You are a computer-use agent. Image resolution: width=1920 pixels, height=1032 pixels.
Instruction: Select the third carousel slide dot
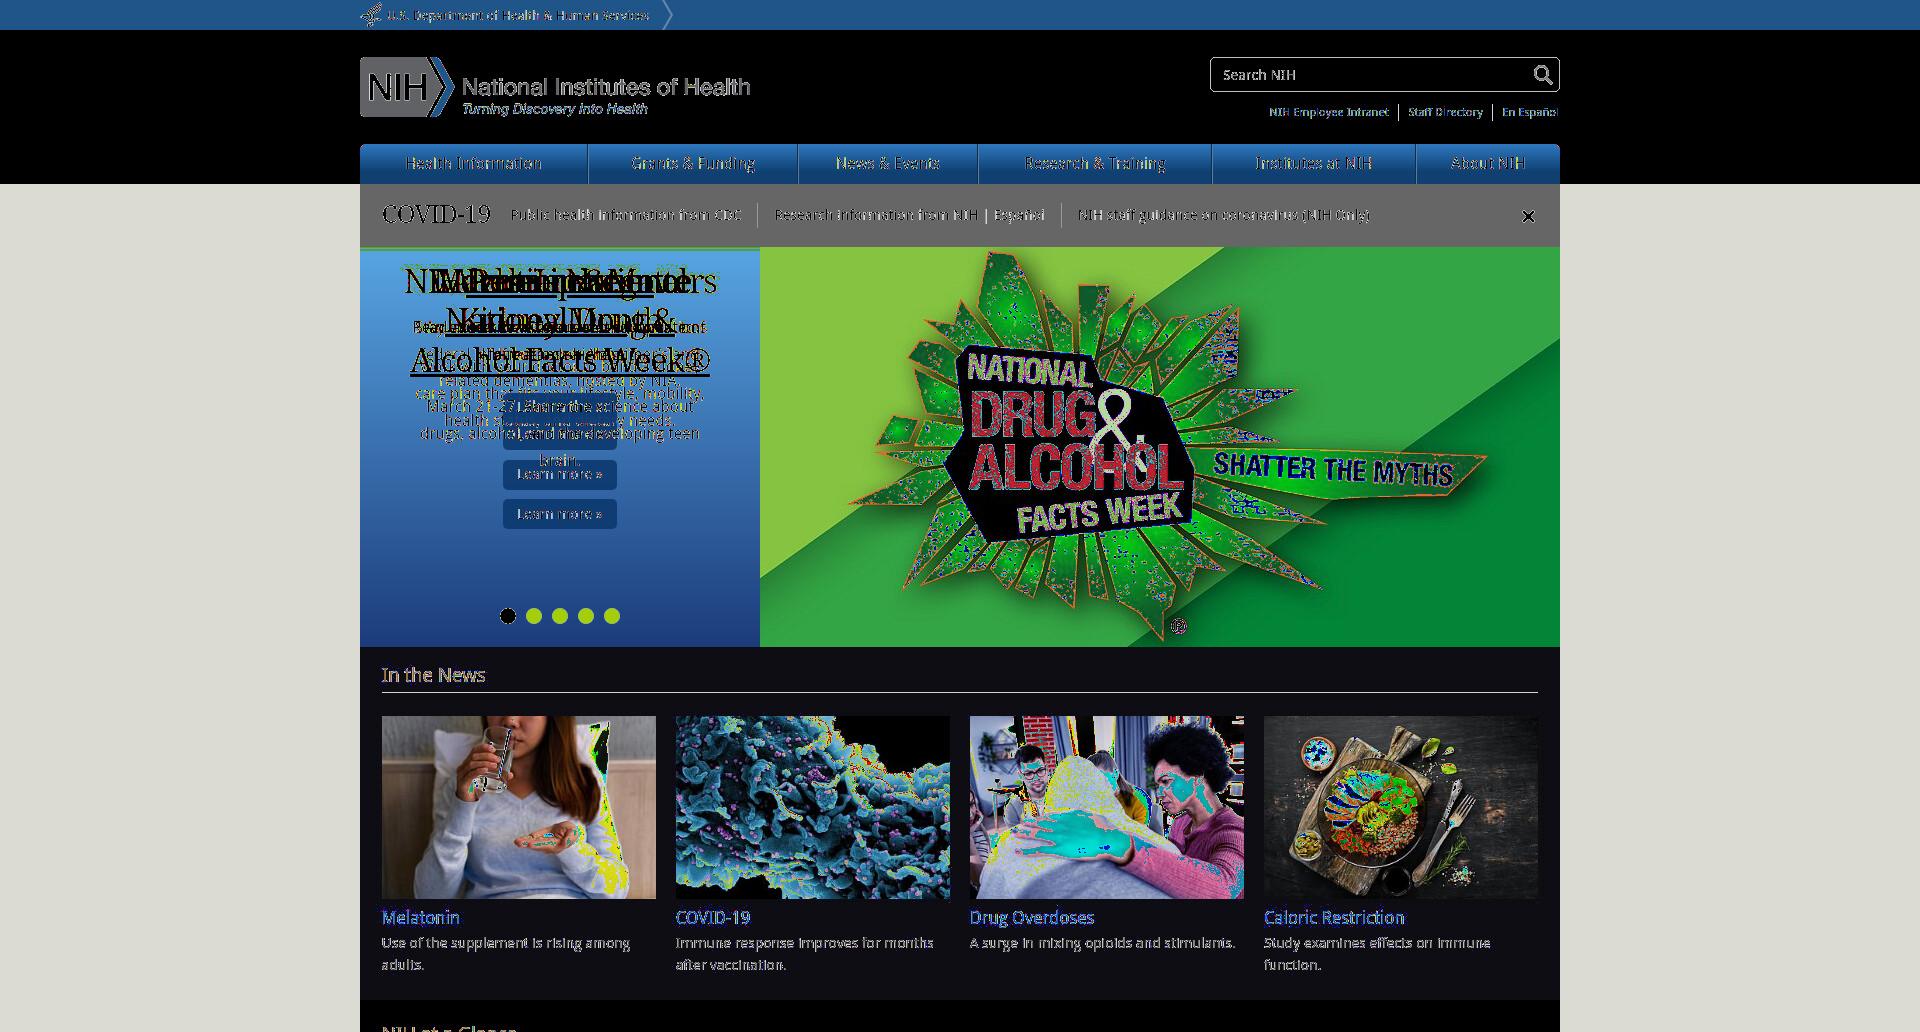point(560,616)
